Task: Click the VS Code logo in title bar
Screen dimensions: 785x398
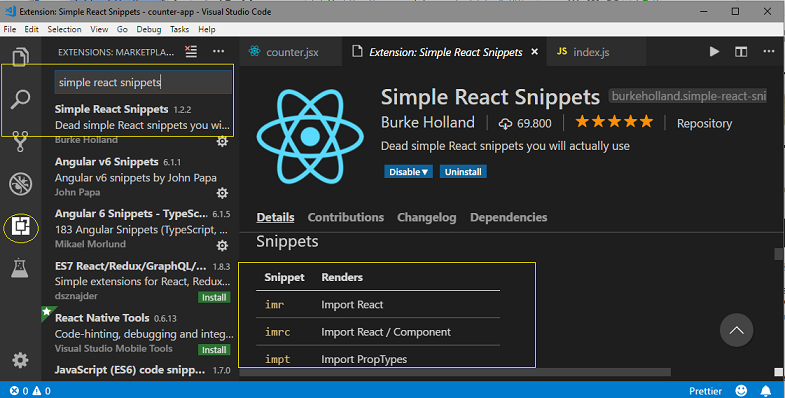Action: [10, 11]
